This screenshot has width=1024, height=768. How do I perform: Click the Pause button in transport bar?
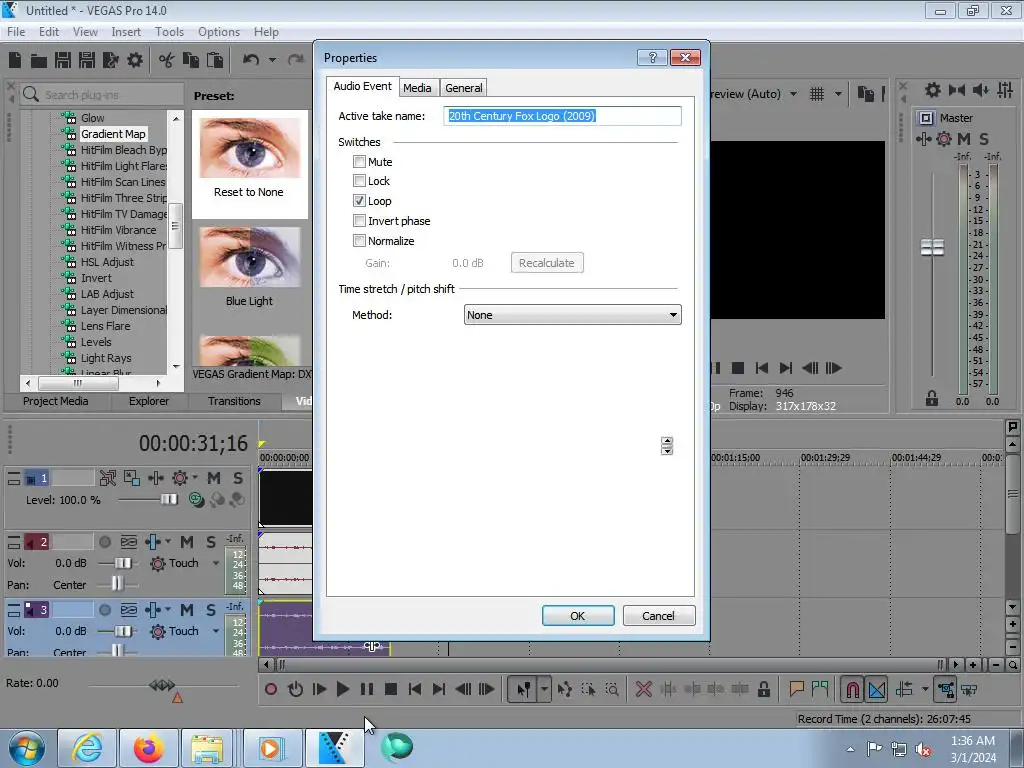click(367, 689)
